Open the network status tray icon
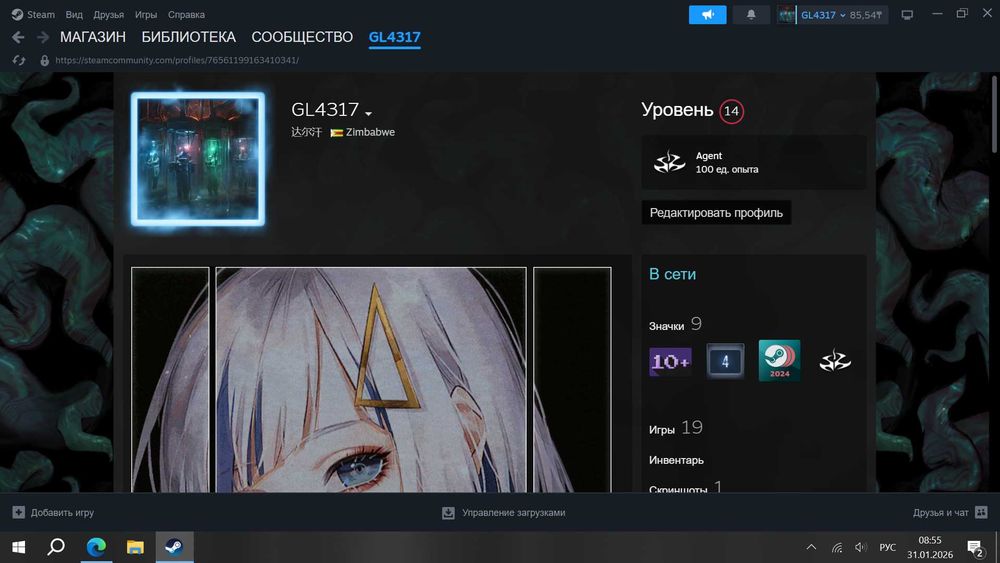This screenshot has width=1000, height=563. tap(837, 547)
